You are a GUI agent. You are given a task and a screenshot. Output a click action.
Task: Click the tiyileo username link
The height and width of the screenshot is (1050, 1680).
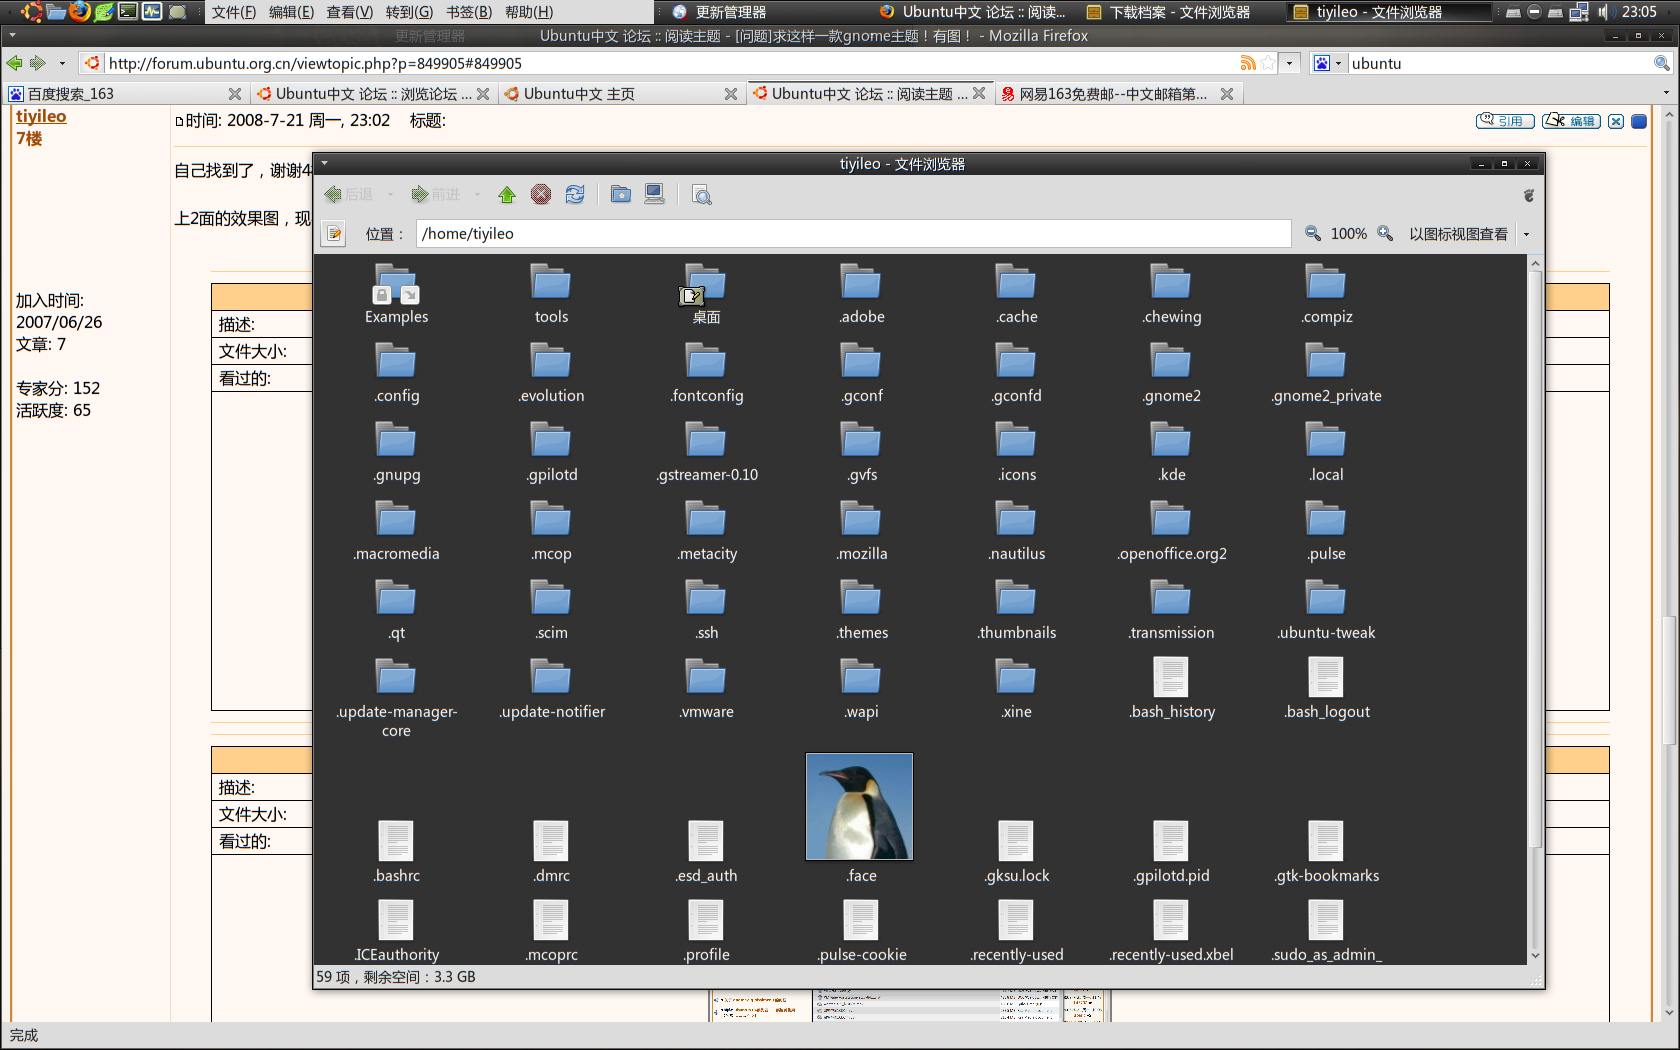click(x=41, y=116)
